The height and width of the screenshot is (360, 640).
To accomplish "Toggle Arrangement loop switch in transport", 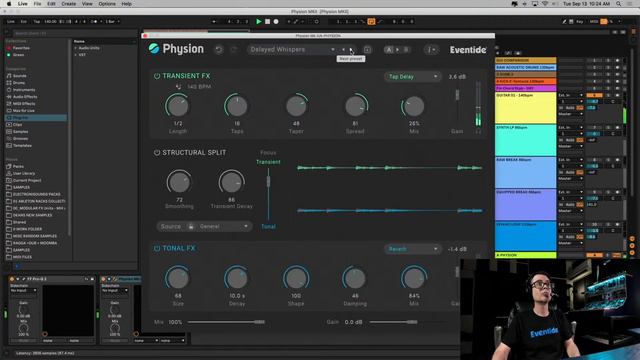I will pyautogui.click(x=371, y=22).
